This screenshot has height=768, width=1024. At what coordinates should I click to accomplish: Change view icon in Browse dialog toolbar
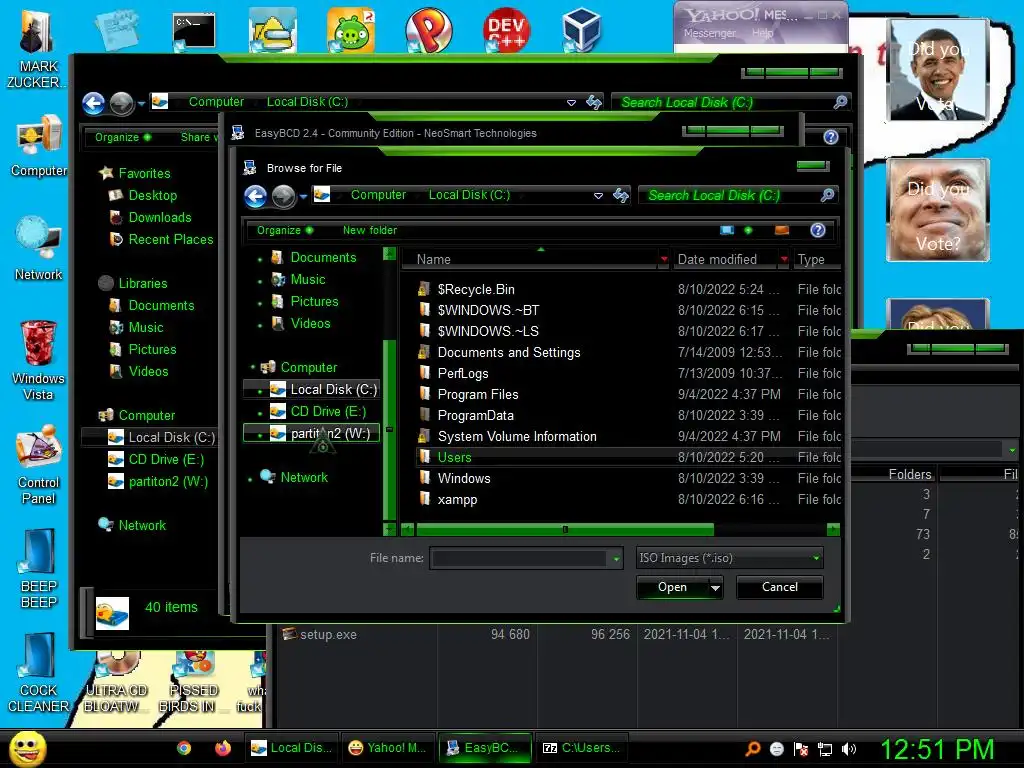coord(727,230)
